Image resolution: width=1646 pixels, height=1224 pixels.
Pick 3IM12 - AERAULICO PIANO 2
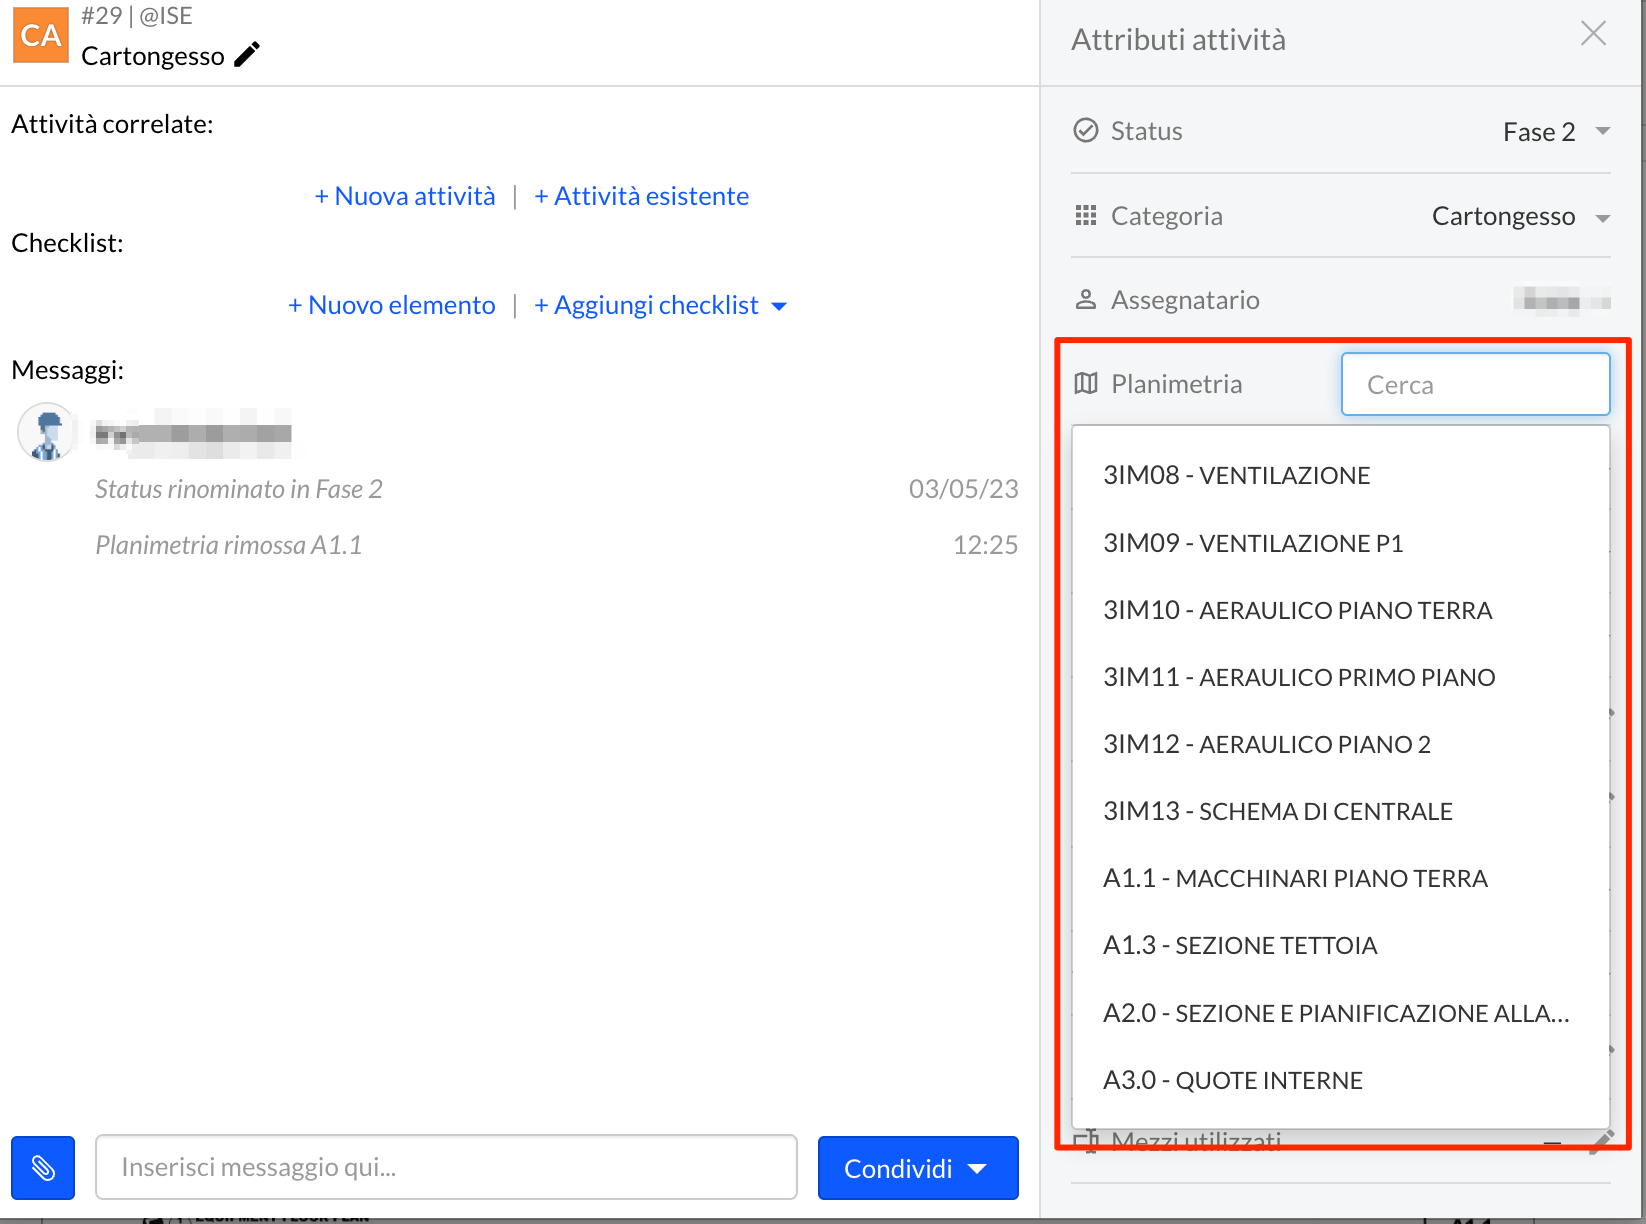click(1340, 744)
